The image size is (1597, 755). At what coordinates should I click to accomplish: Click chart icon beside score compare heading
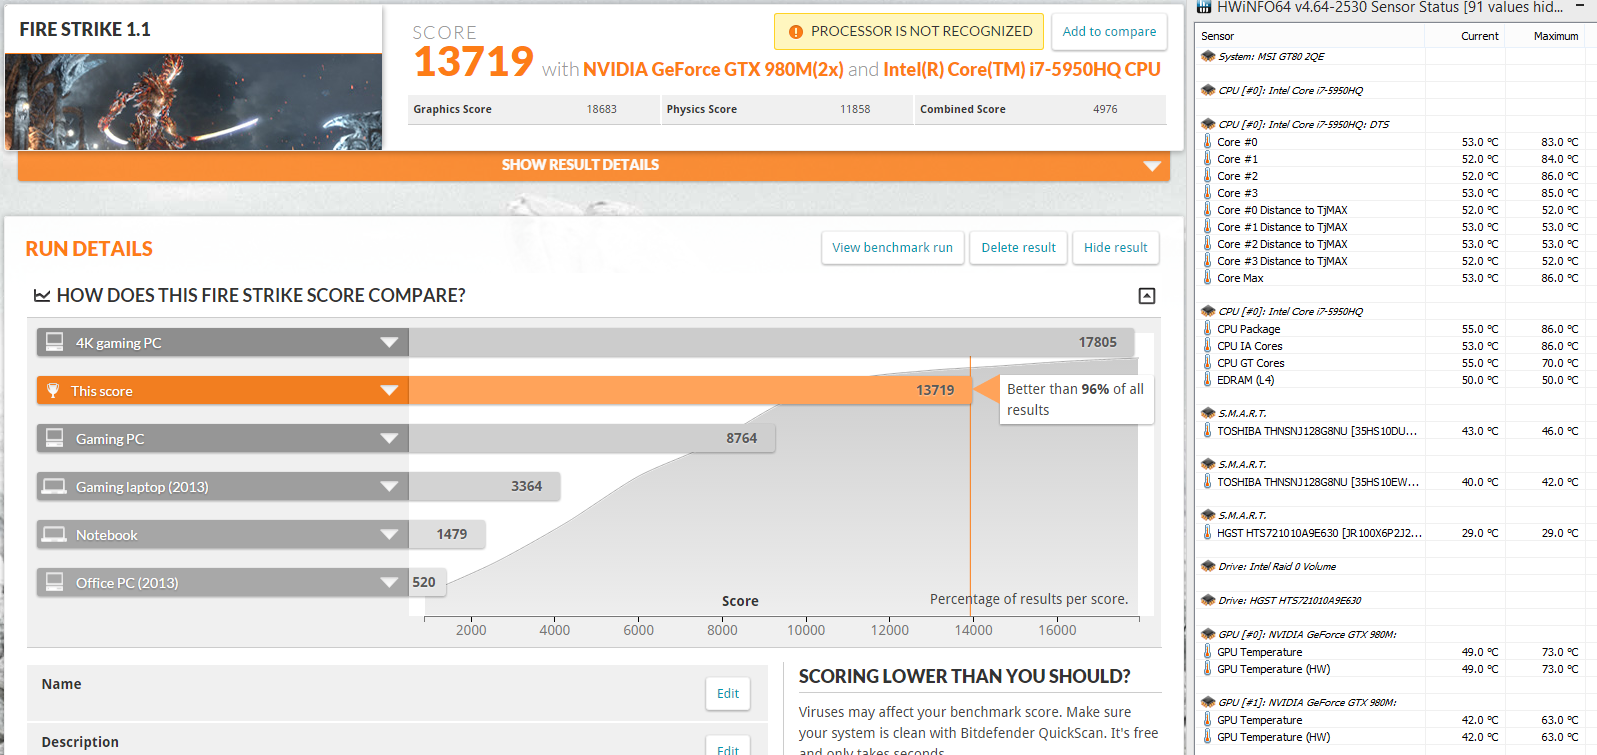point(42,296)
